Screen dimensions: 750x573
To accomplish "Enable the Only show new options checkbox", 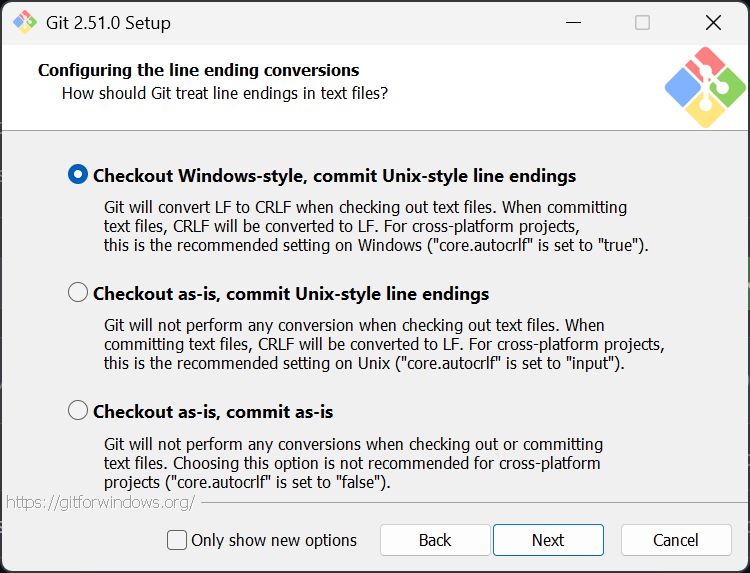I will coord(177,540).
